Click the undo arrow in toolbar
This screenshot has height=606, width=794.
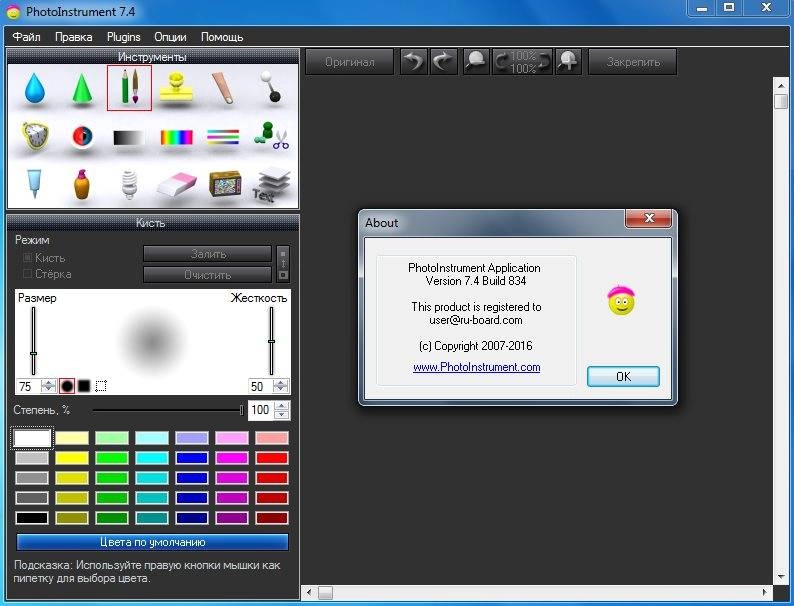(x=414, y=62)
